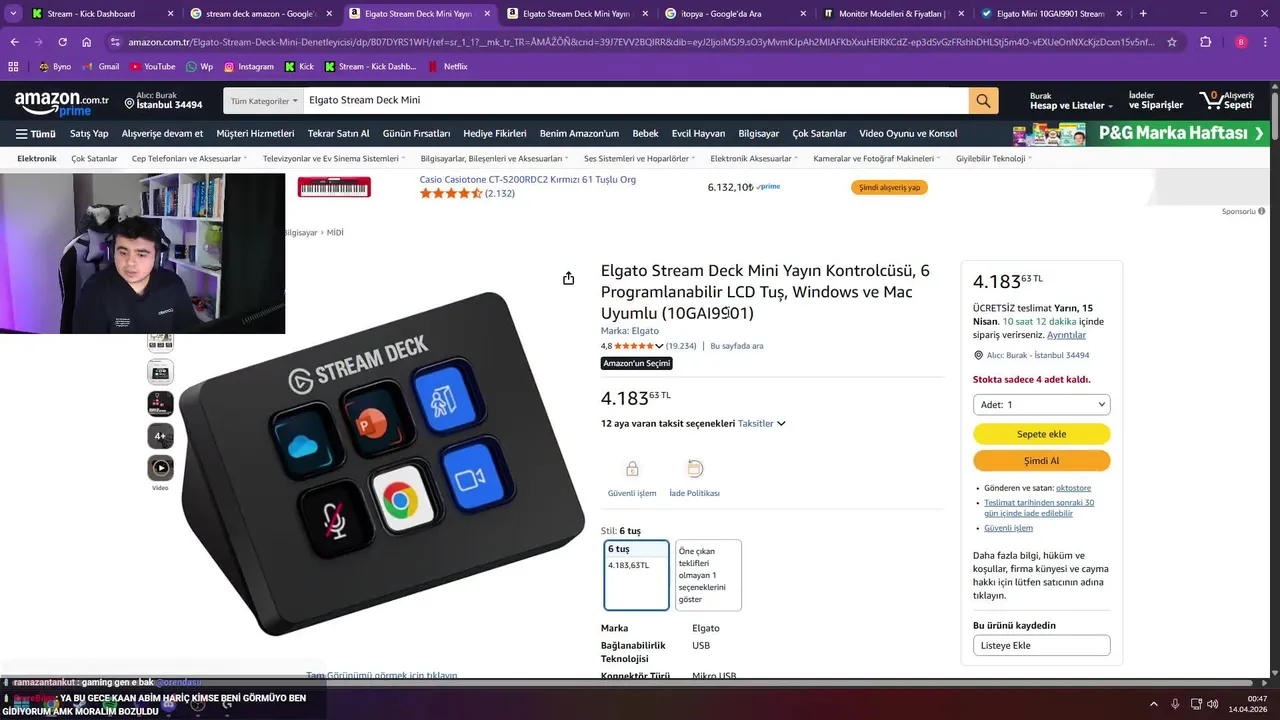The width and height of the screenshot is (1280, 720).
Task: Select the featured-offers style option box
Action: [708, 575]
